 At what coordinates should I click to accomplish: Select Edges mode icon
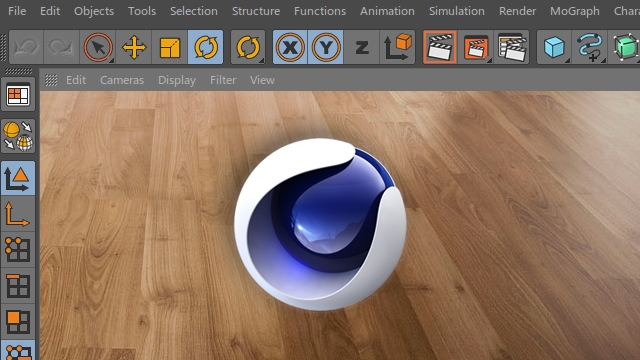18,285
